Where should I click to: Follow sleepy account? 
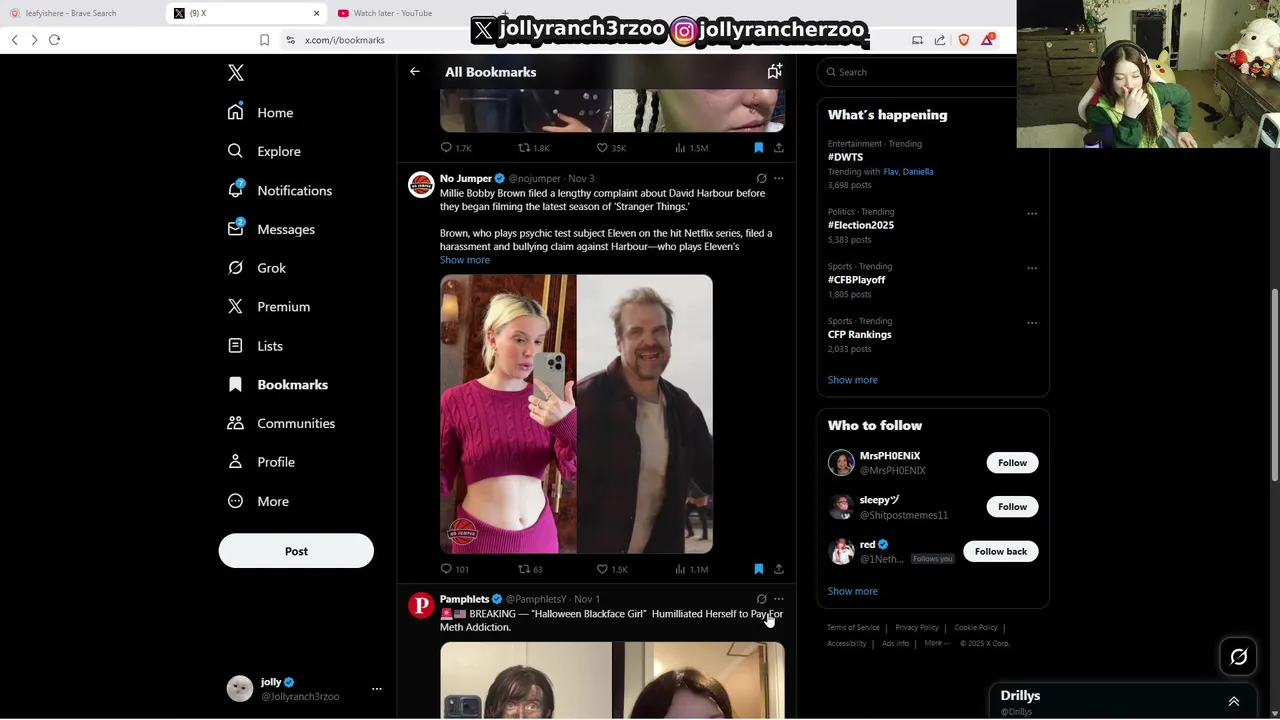click(x=1012, y=507)
